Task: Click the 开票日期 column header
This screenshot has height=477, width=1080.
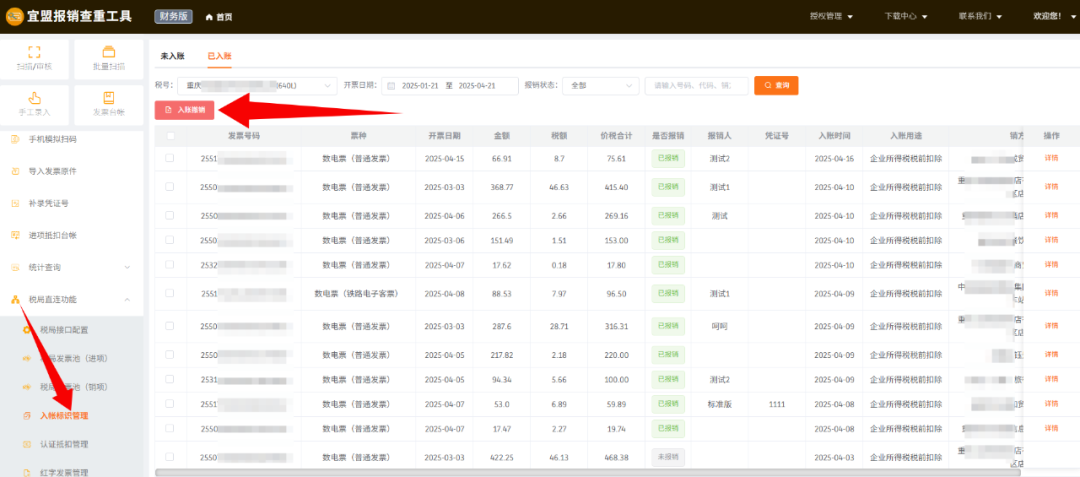Action: click(x=444, y=136)
